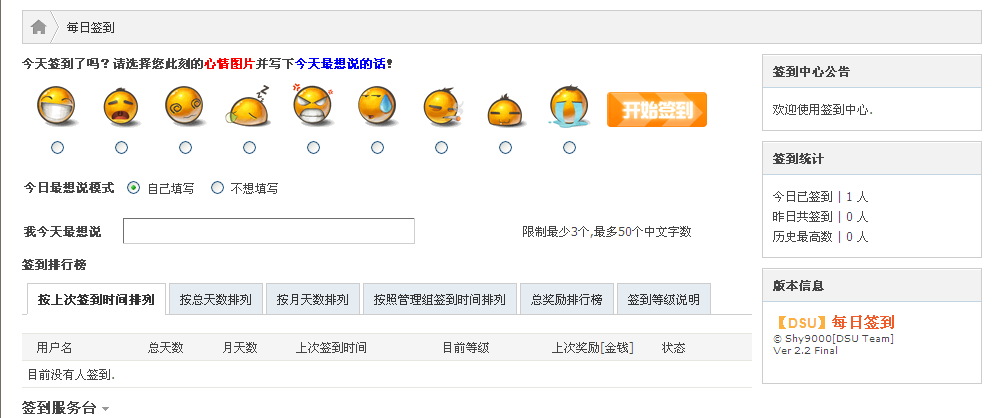
Task: Choose the 自己填写 mode option
Action: (x=133, y=188)
